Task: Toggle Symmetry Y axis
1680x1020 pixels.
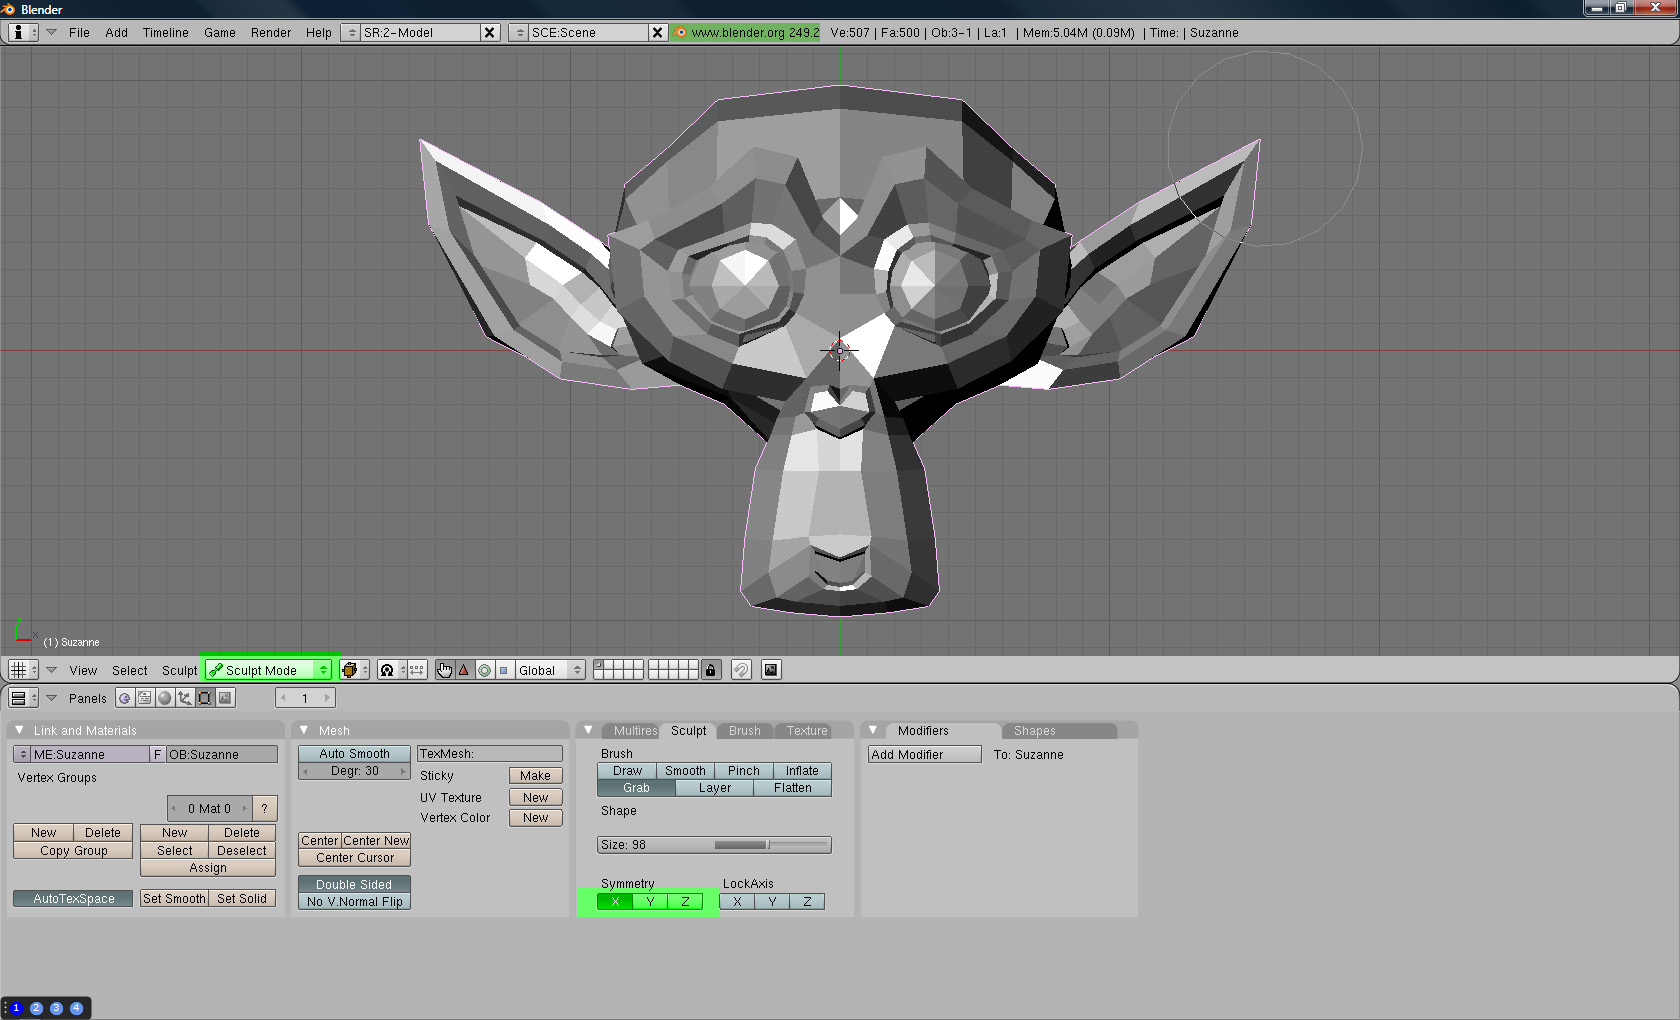Action: [x=650, y=902]
